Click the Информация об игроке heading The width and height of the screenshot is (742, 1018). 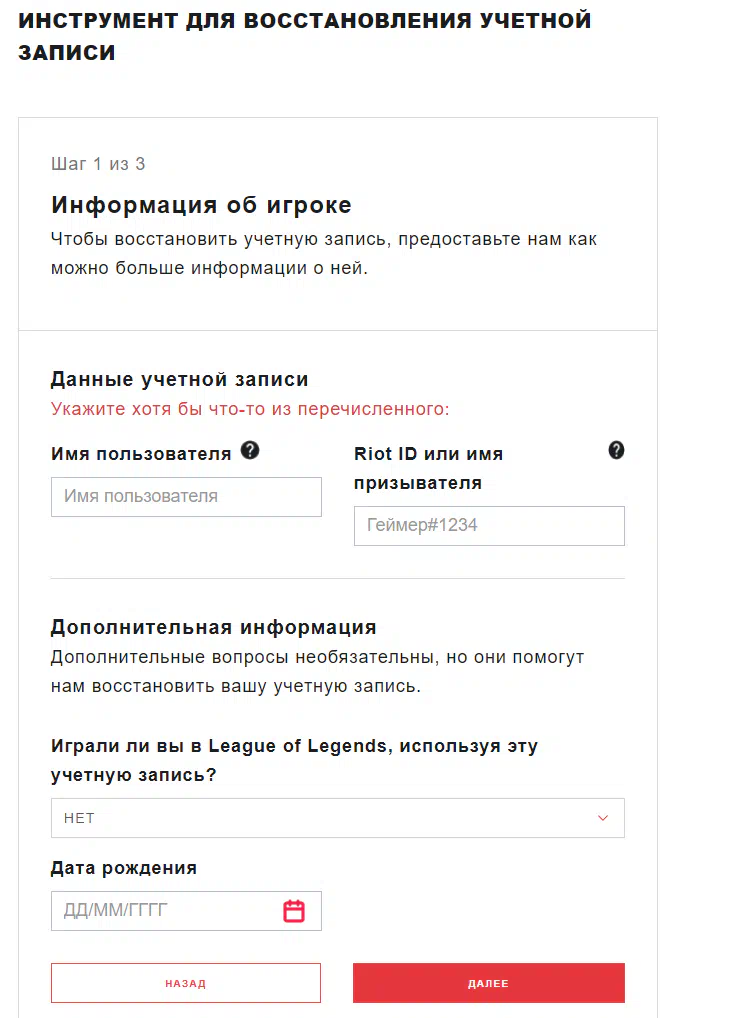pyautogui.click(x=201, y=205)
